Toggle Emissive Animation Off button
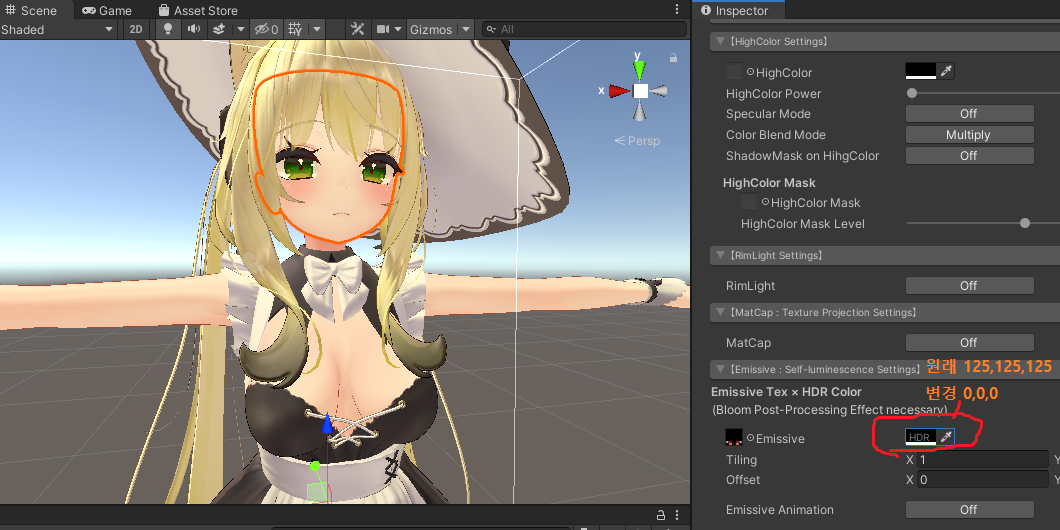Viewport: 1060px width, 530px height. tap(969, 509)
